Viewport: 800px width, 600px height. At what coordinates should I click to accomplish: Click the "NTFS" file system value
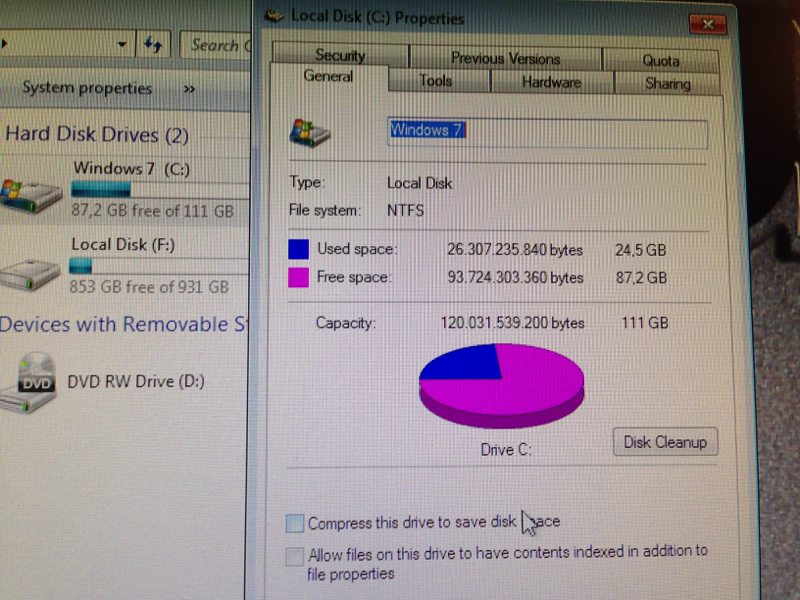[406, 211]
